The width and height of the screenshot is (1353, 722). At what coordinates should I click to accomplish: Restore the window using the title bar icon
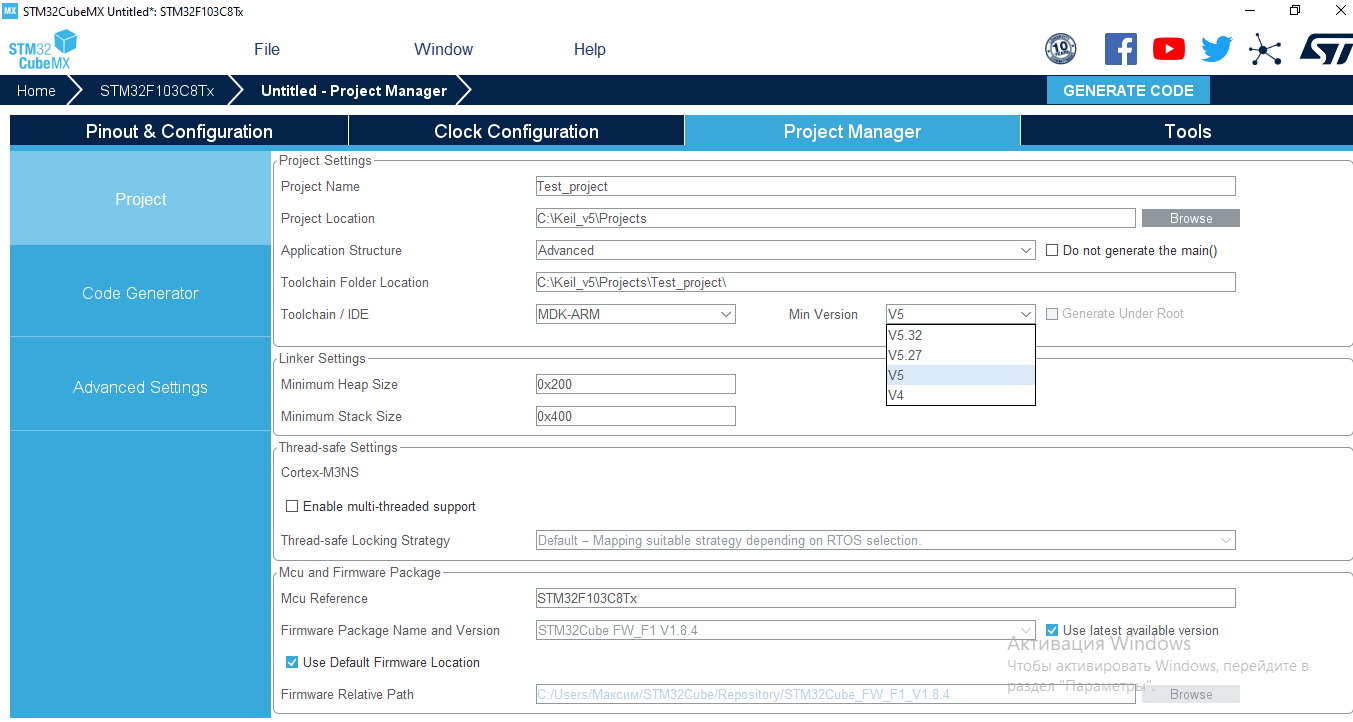1295,11
